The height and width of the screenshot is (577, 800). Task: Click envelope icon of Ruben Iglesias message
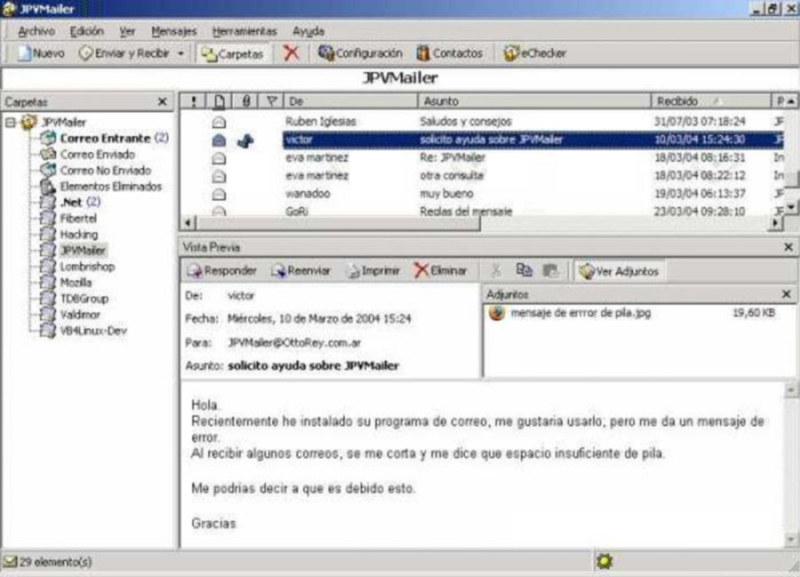click(x=219, y=122)
